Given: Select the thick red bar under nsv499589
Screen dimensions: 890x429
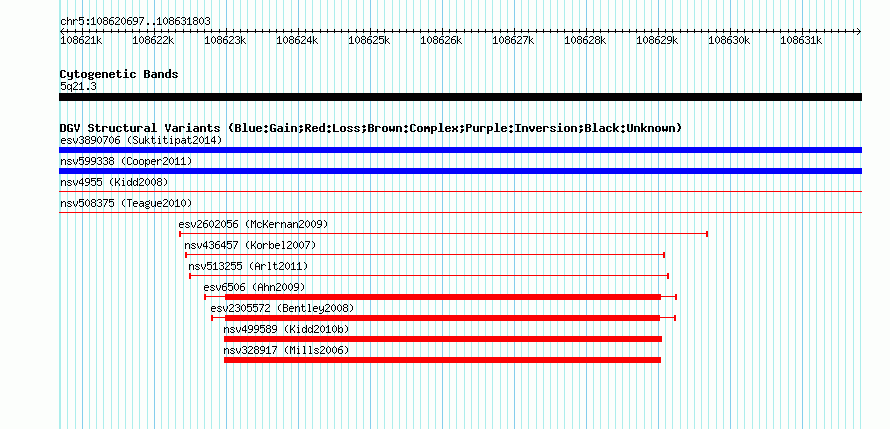Looking at the screenshot, I should pos(443,339).
